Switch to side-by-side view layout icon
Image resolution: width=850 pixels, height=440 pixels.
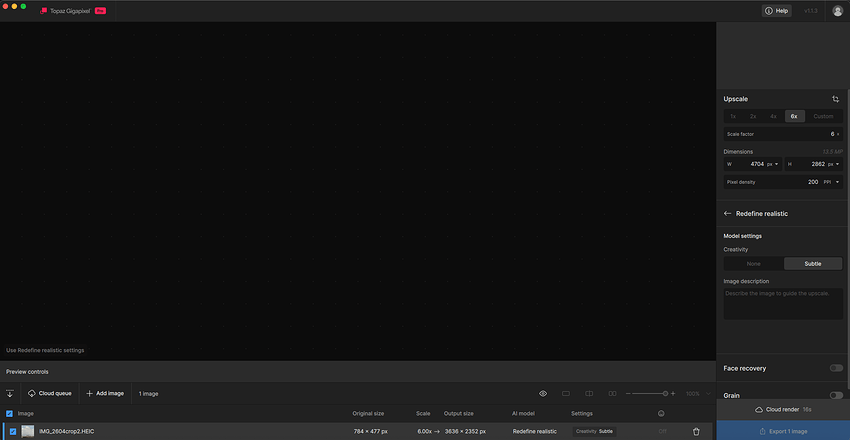[613, 393]
